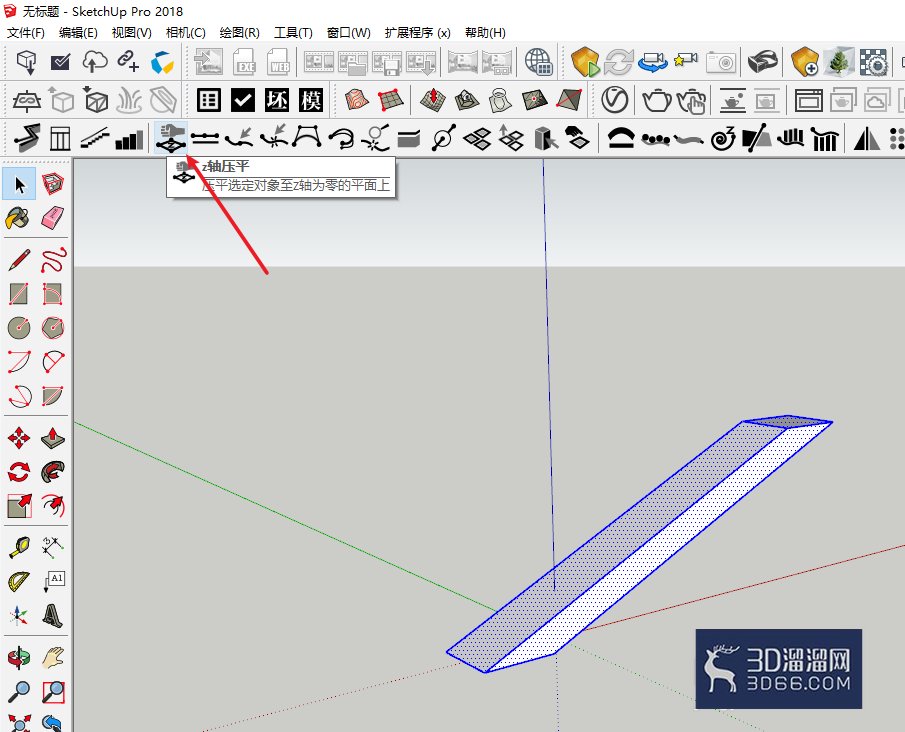Click the grid table toolbar button
Screen dimensions: 905x732
click(x=208, y=100)
